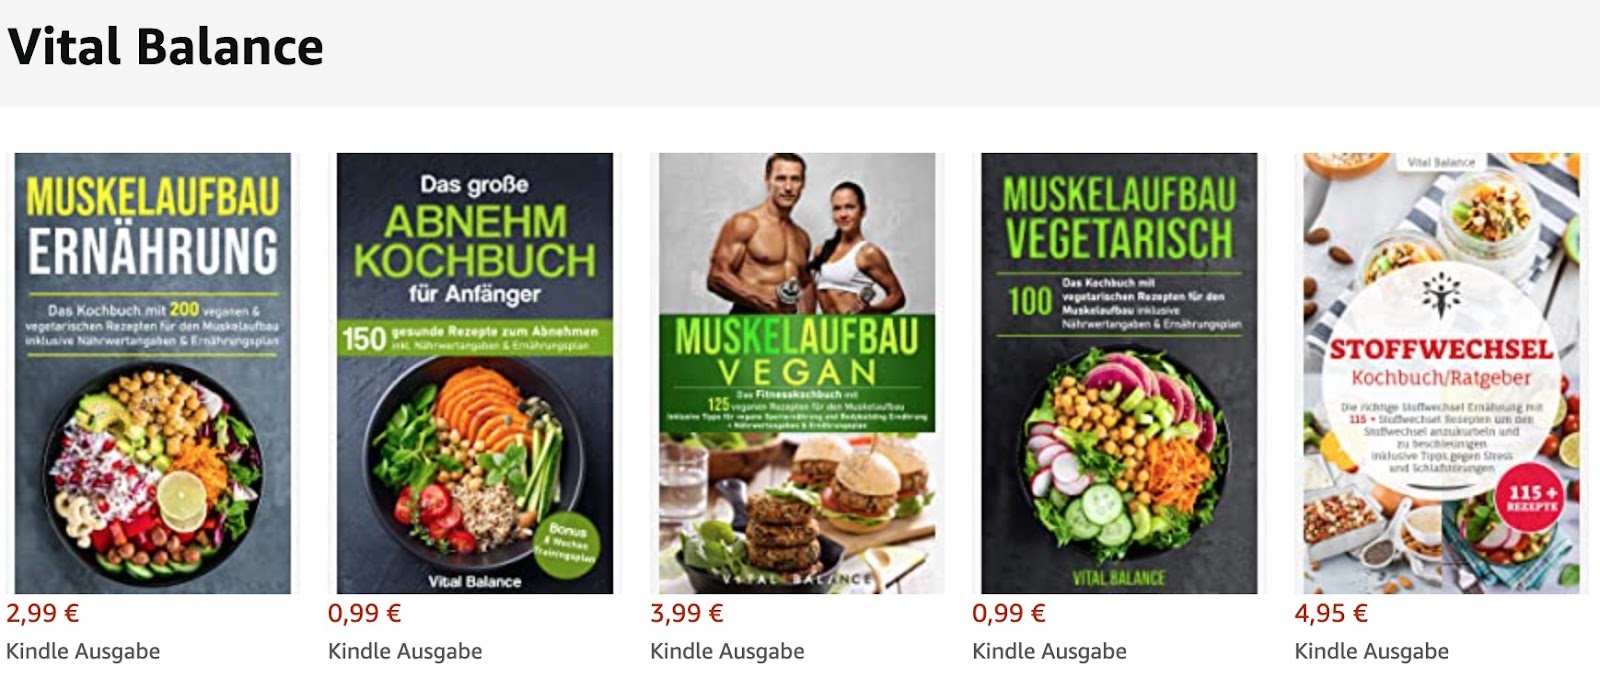Open the Stoffwechsel Kochbuch/Ratgeber cover

click(x=1441, y=373)
